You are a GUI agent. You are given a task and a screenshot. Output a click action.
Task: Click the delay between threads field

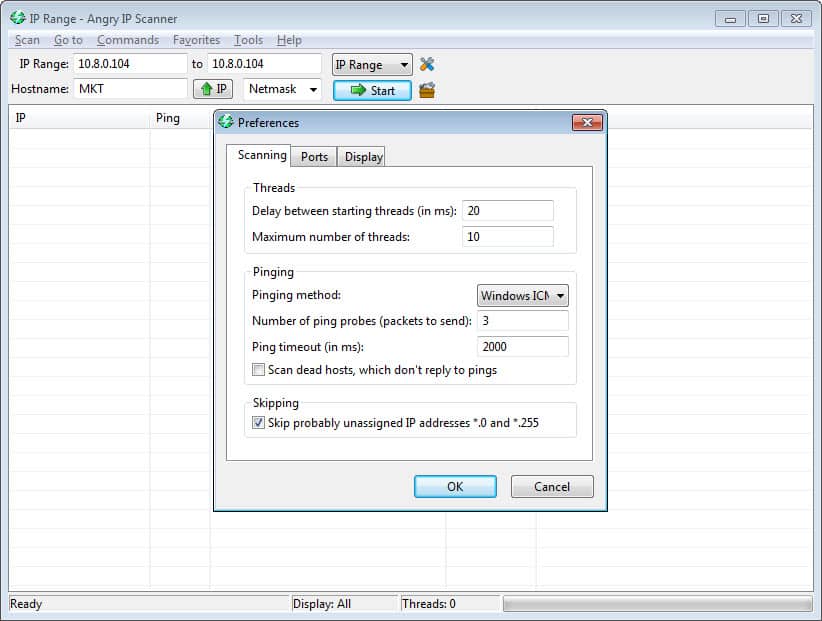[507, 211]
